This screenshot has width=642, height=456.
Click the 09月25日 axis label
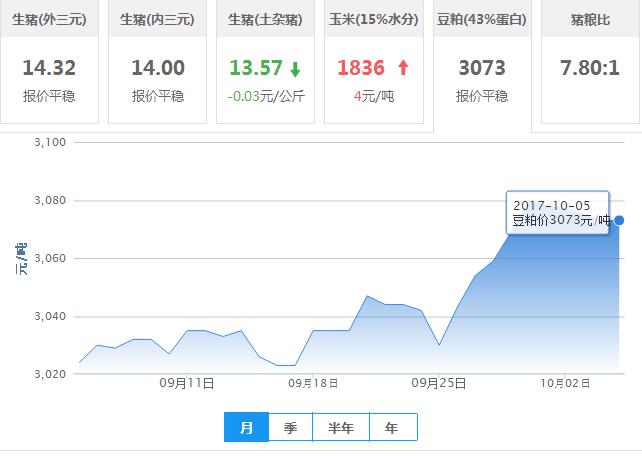(x=439, y=384)
